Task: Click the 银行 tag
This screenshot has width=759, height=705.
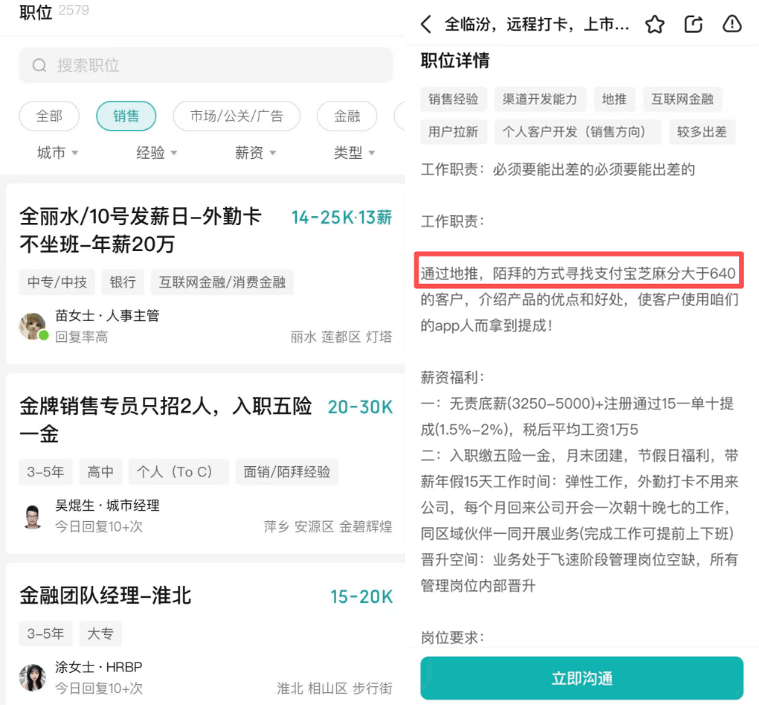Action: [x=122, y=282]
